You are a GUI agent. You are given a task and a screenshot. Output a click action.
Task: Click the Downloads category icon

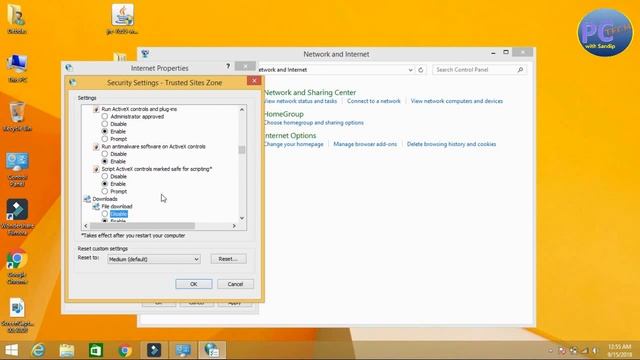click(87, 199)
